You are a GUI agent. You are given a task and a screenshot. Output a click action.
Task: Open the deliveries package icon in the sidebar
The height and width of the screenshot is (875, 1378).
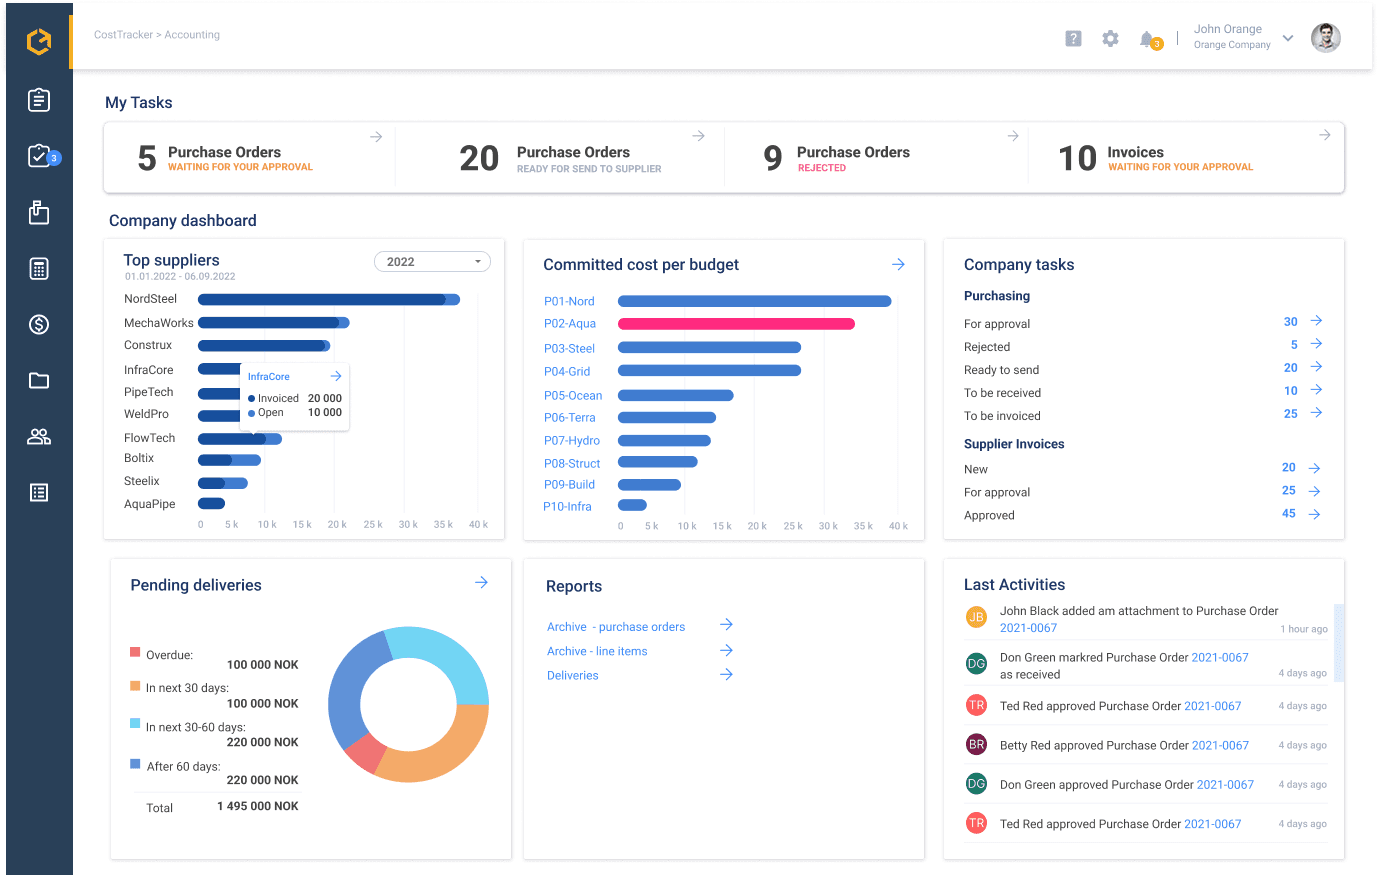click(x=38, y=212)
